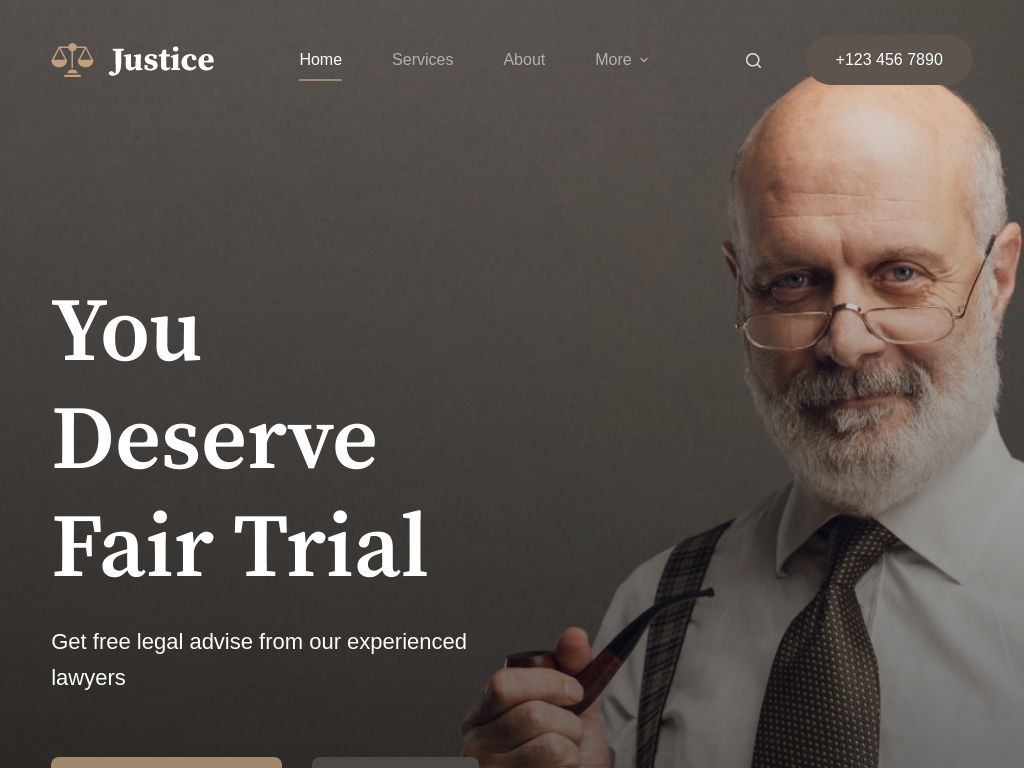Click the scales of justice logo icon
The height and width of the screenshot is (768, 1024).
coord(72,59)
